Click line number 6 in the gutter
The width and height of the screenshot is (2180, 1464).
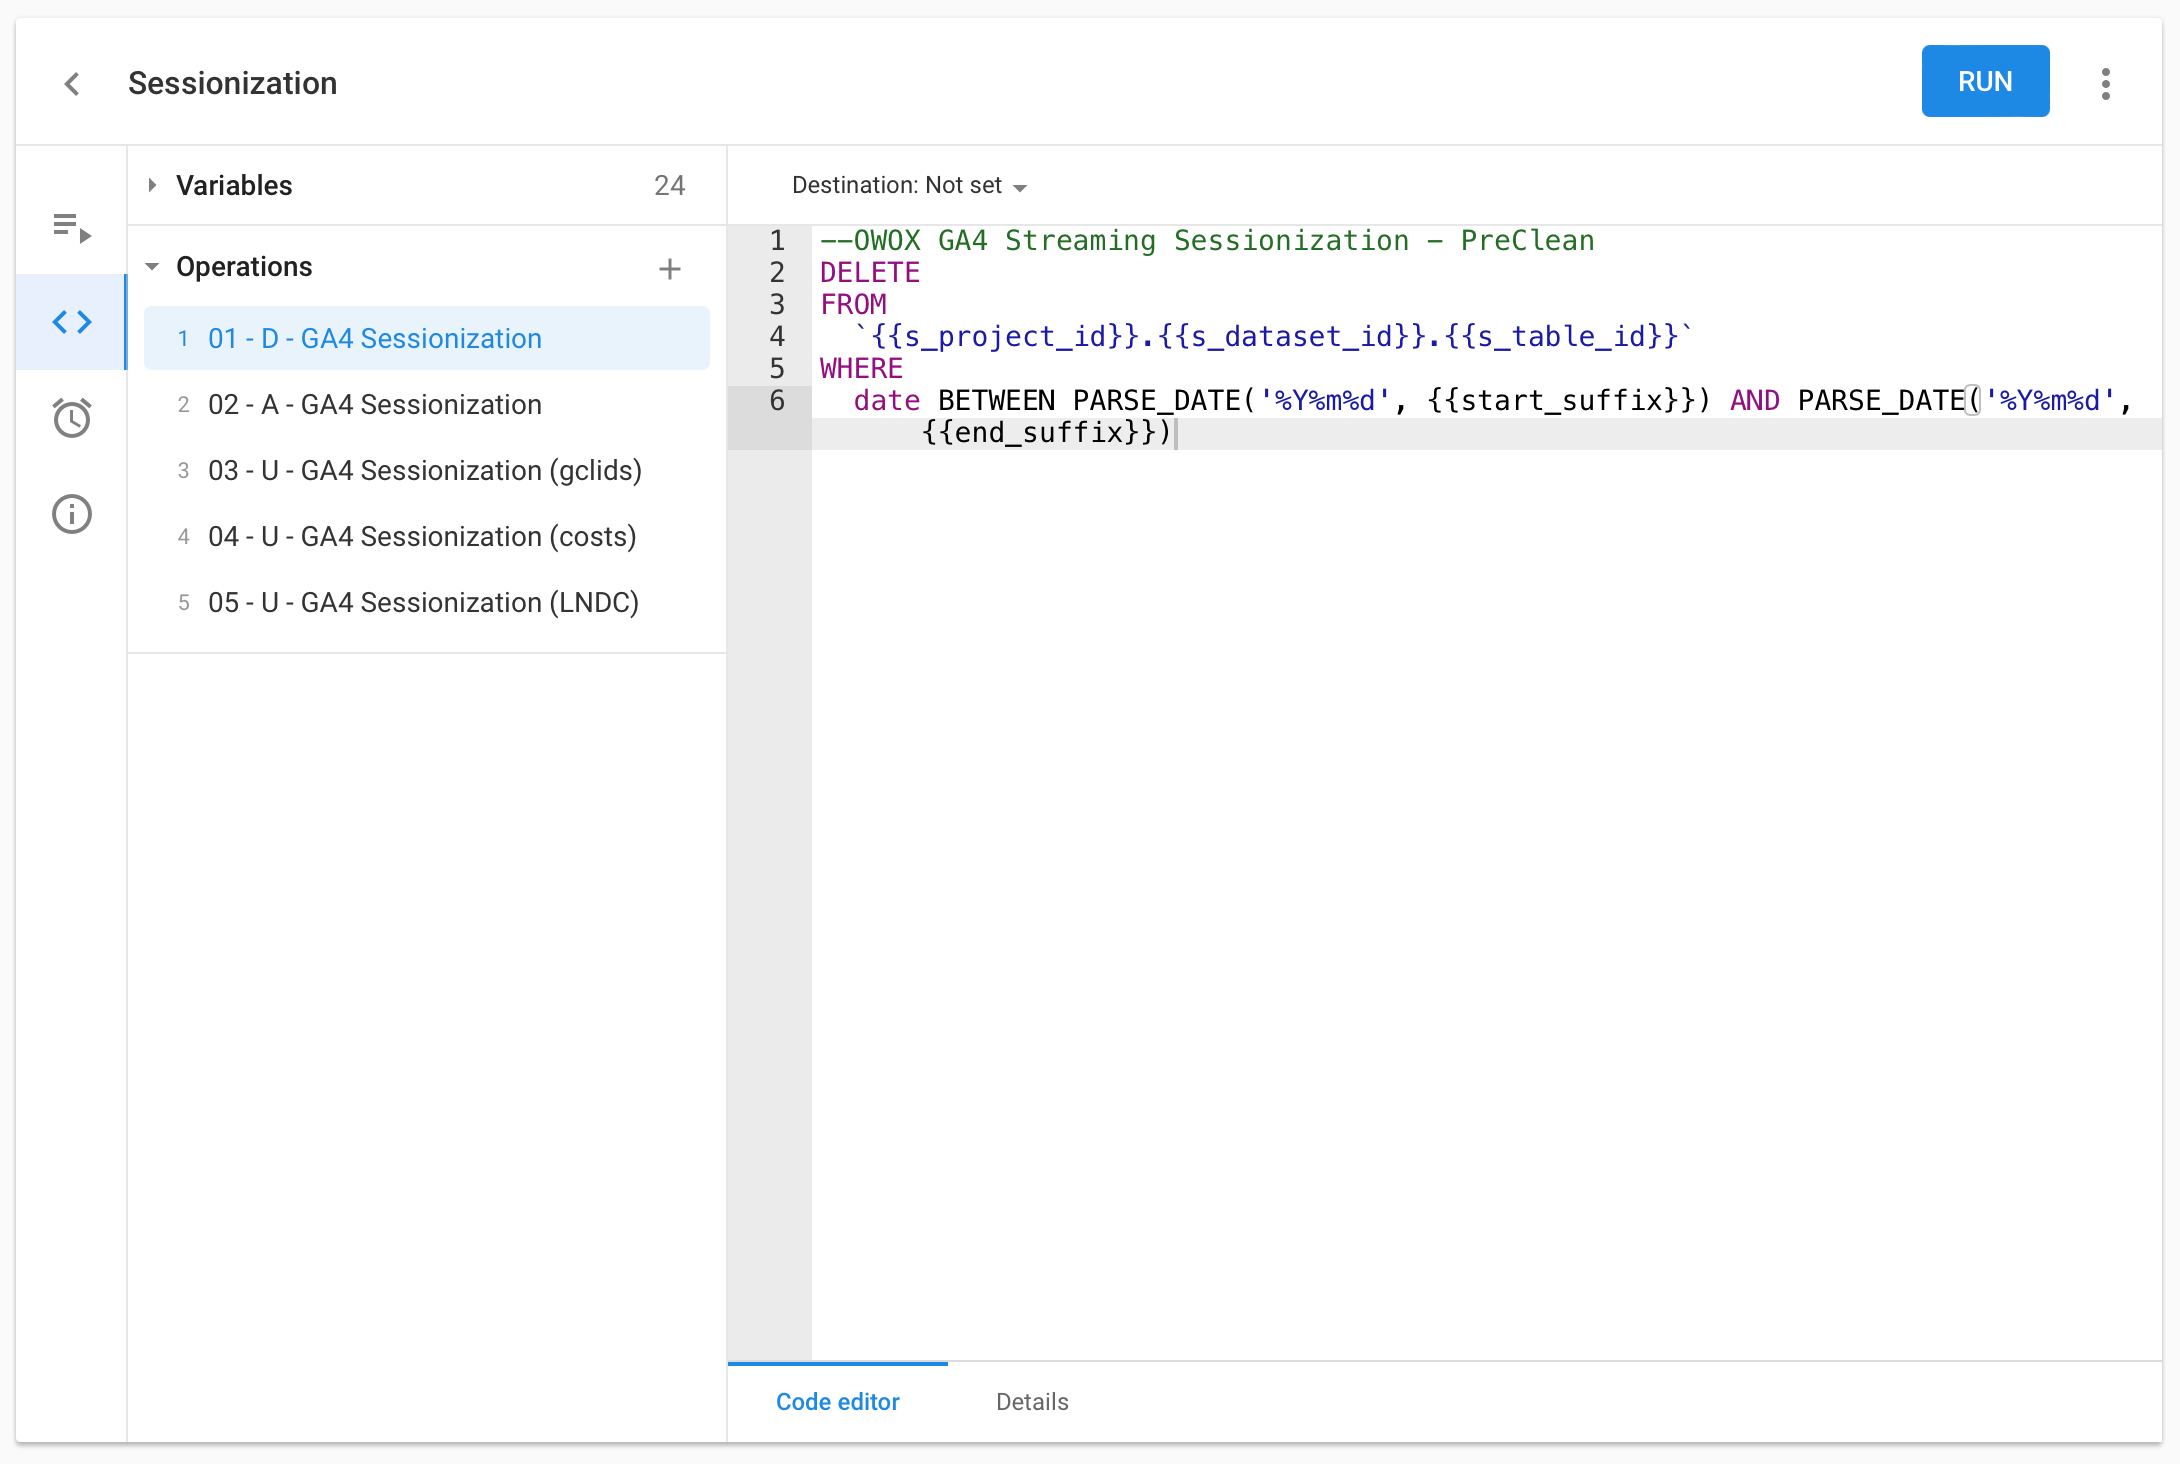tap(777, 400)
